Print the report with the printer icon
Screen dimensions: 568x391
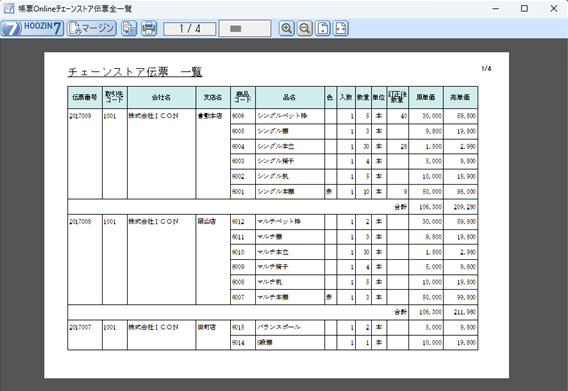(149, 28)
